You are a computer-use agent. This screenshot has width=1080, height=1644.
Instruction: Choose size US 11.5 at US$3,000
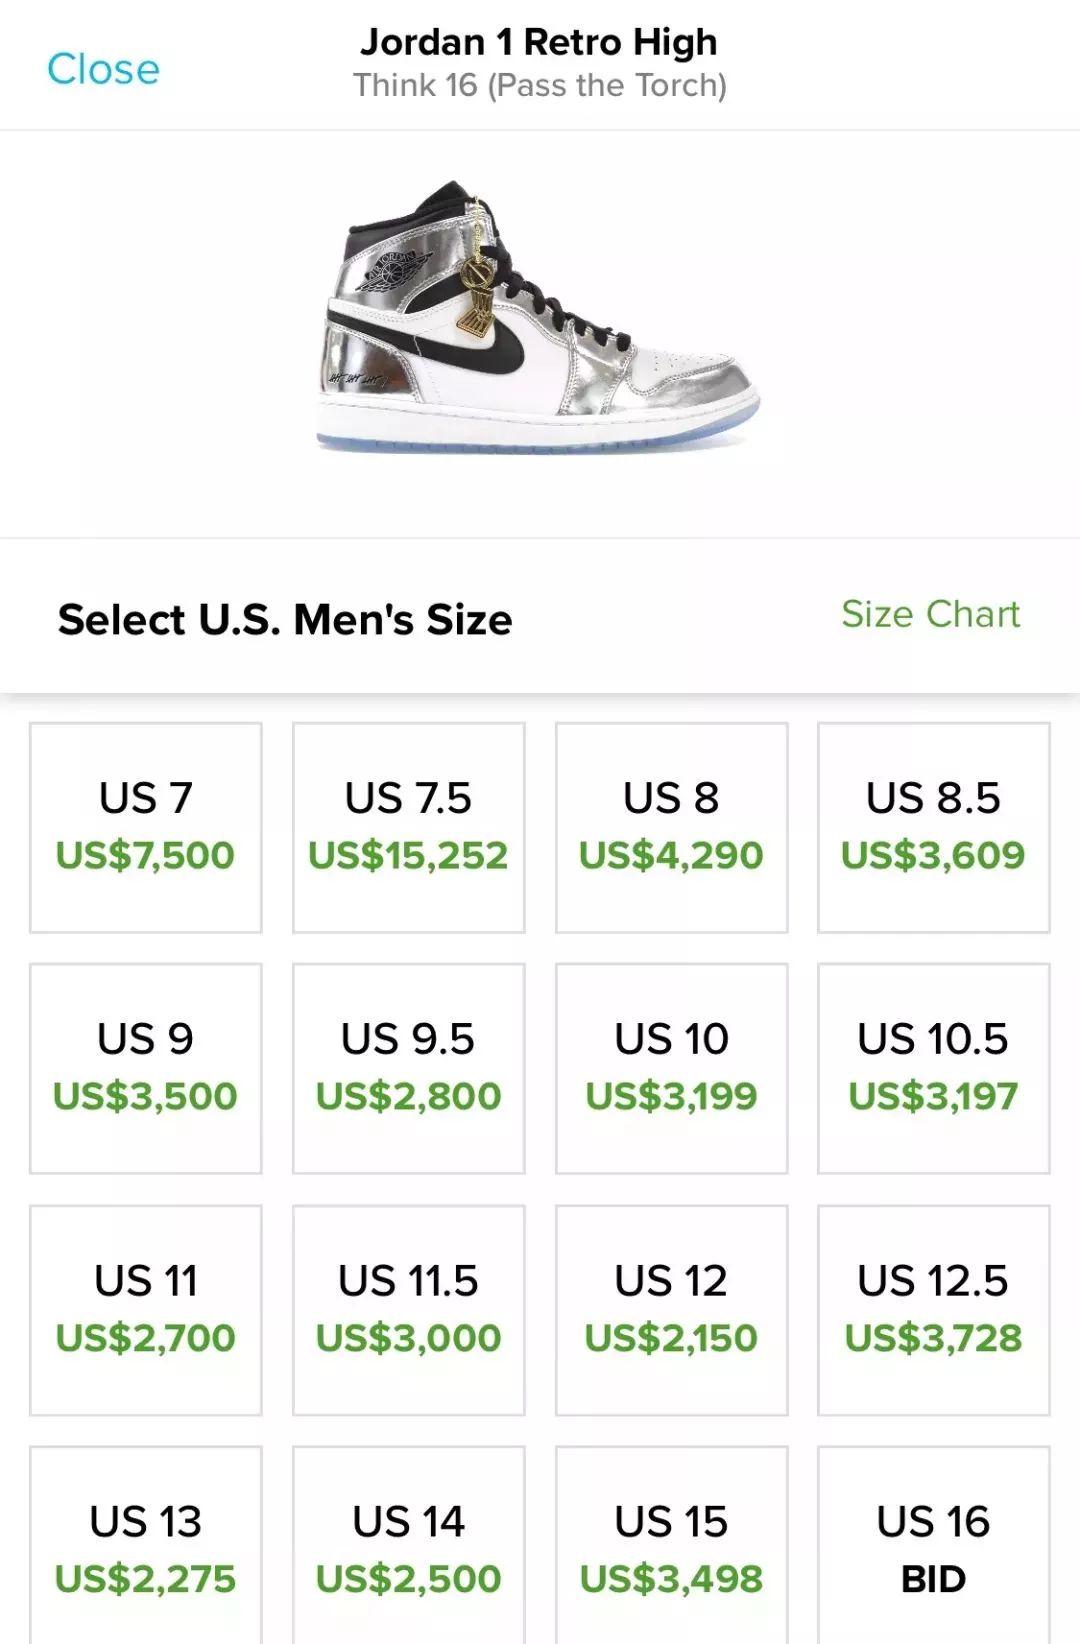tap(409, 1311)
